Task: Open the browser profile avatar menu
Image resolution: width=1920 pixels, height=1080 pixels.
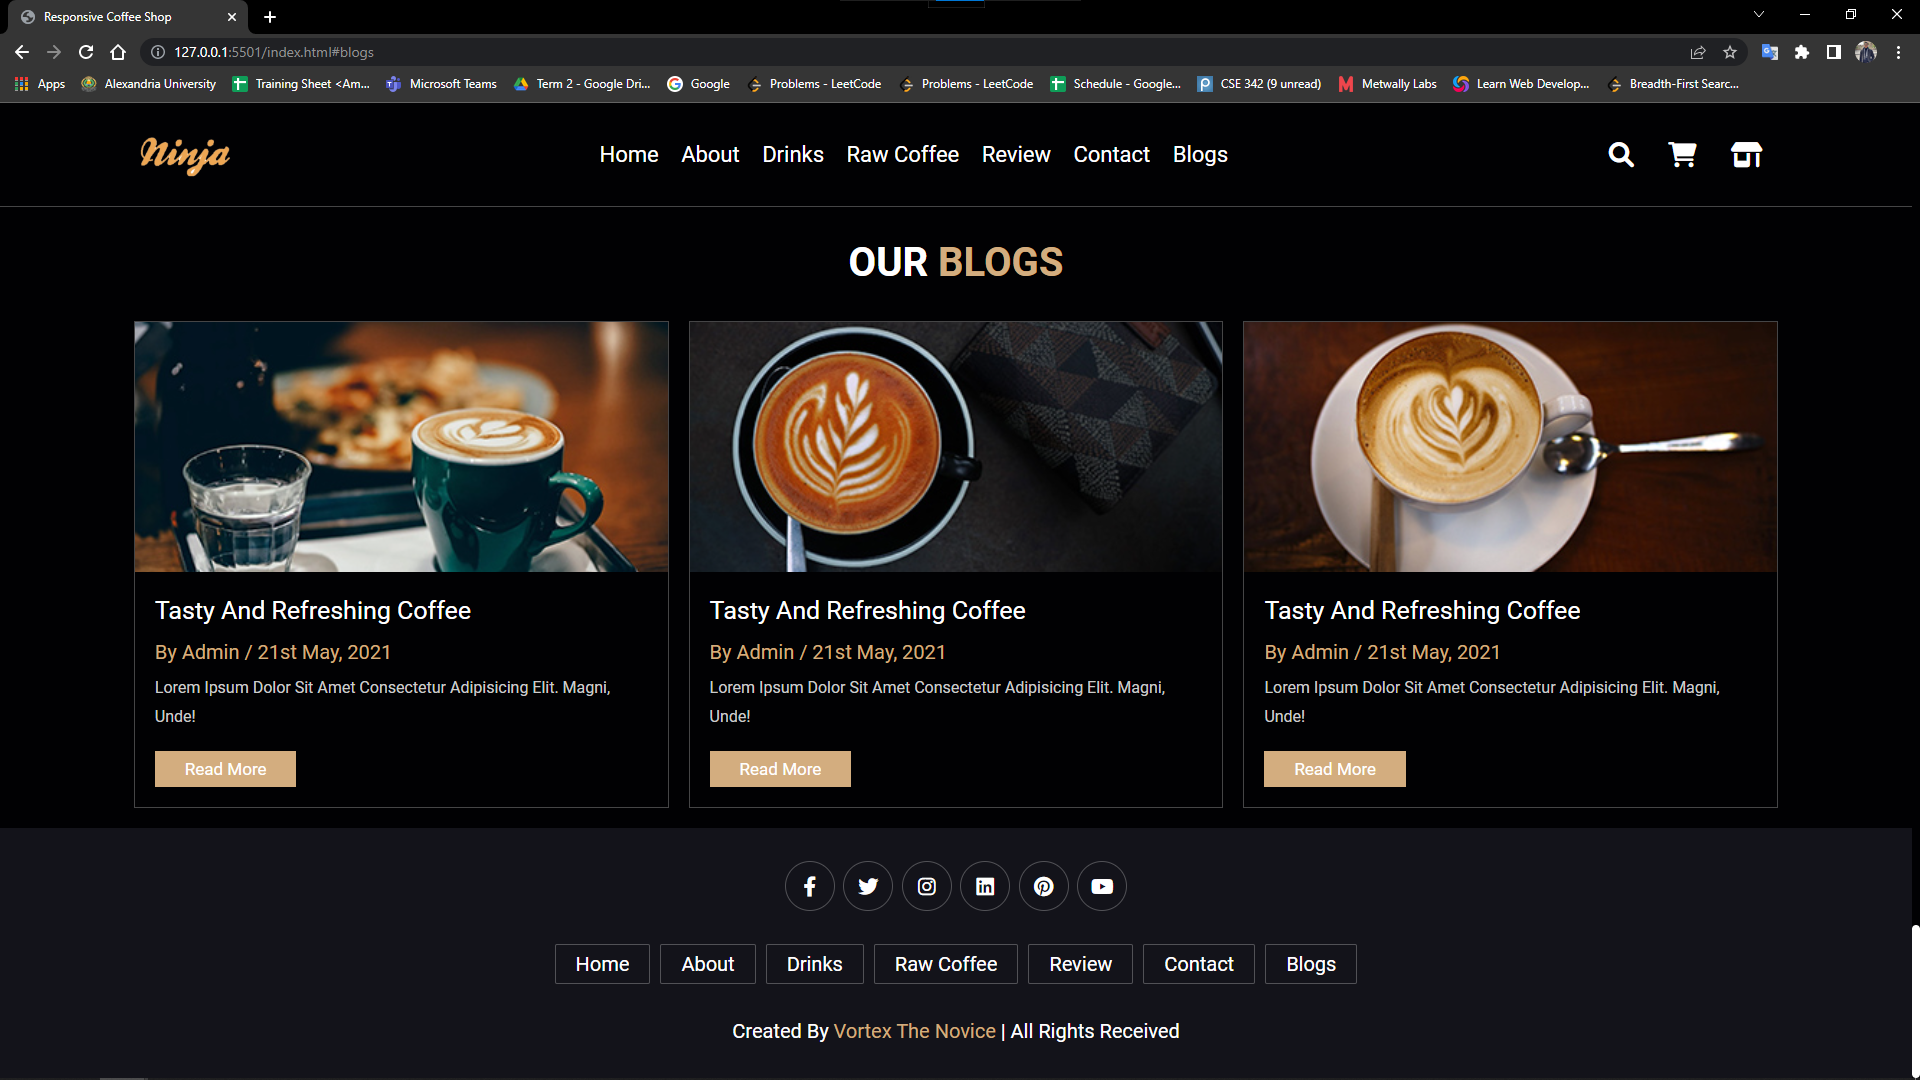Action: 1866,52
